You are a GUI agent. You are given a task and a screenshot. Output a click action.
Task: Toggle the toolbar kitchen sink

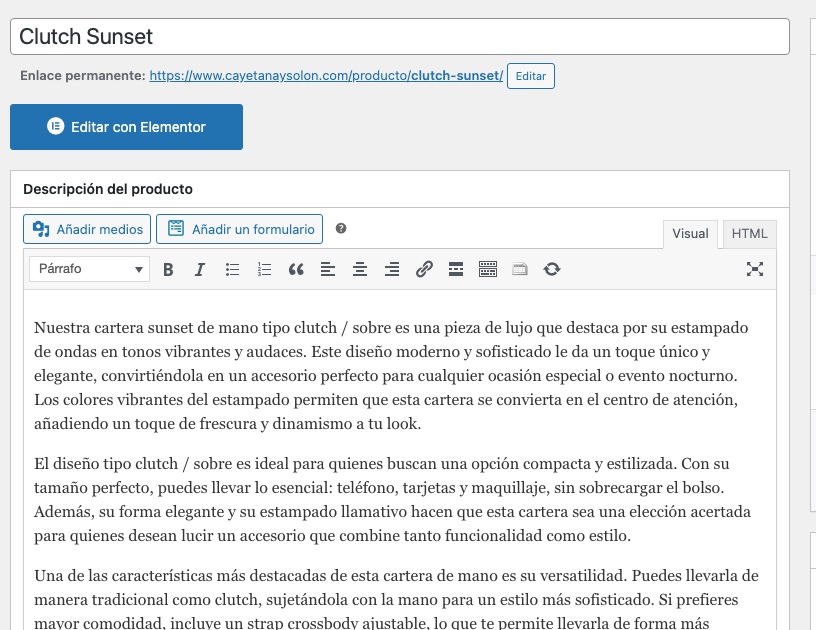[488, 269]
